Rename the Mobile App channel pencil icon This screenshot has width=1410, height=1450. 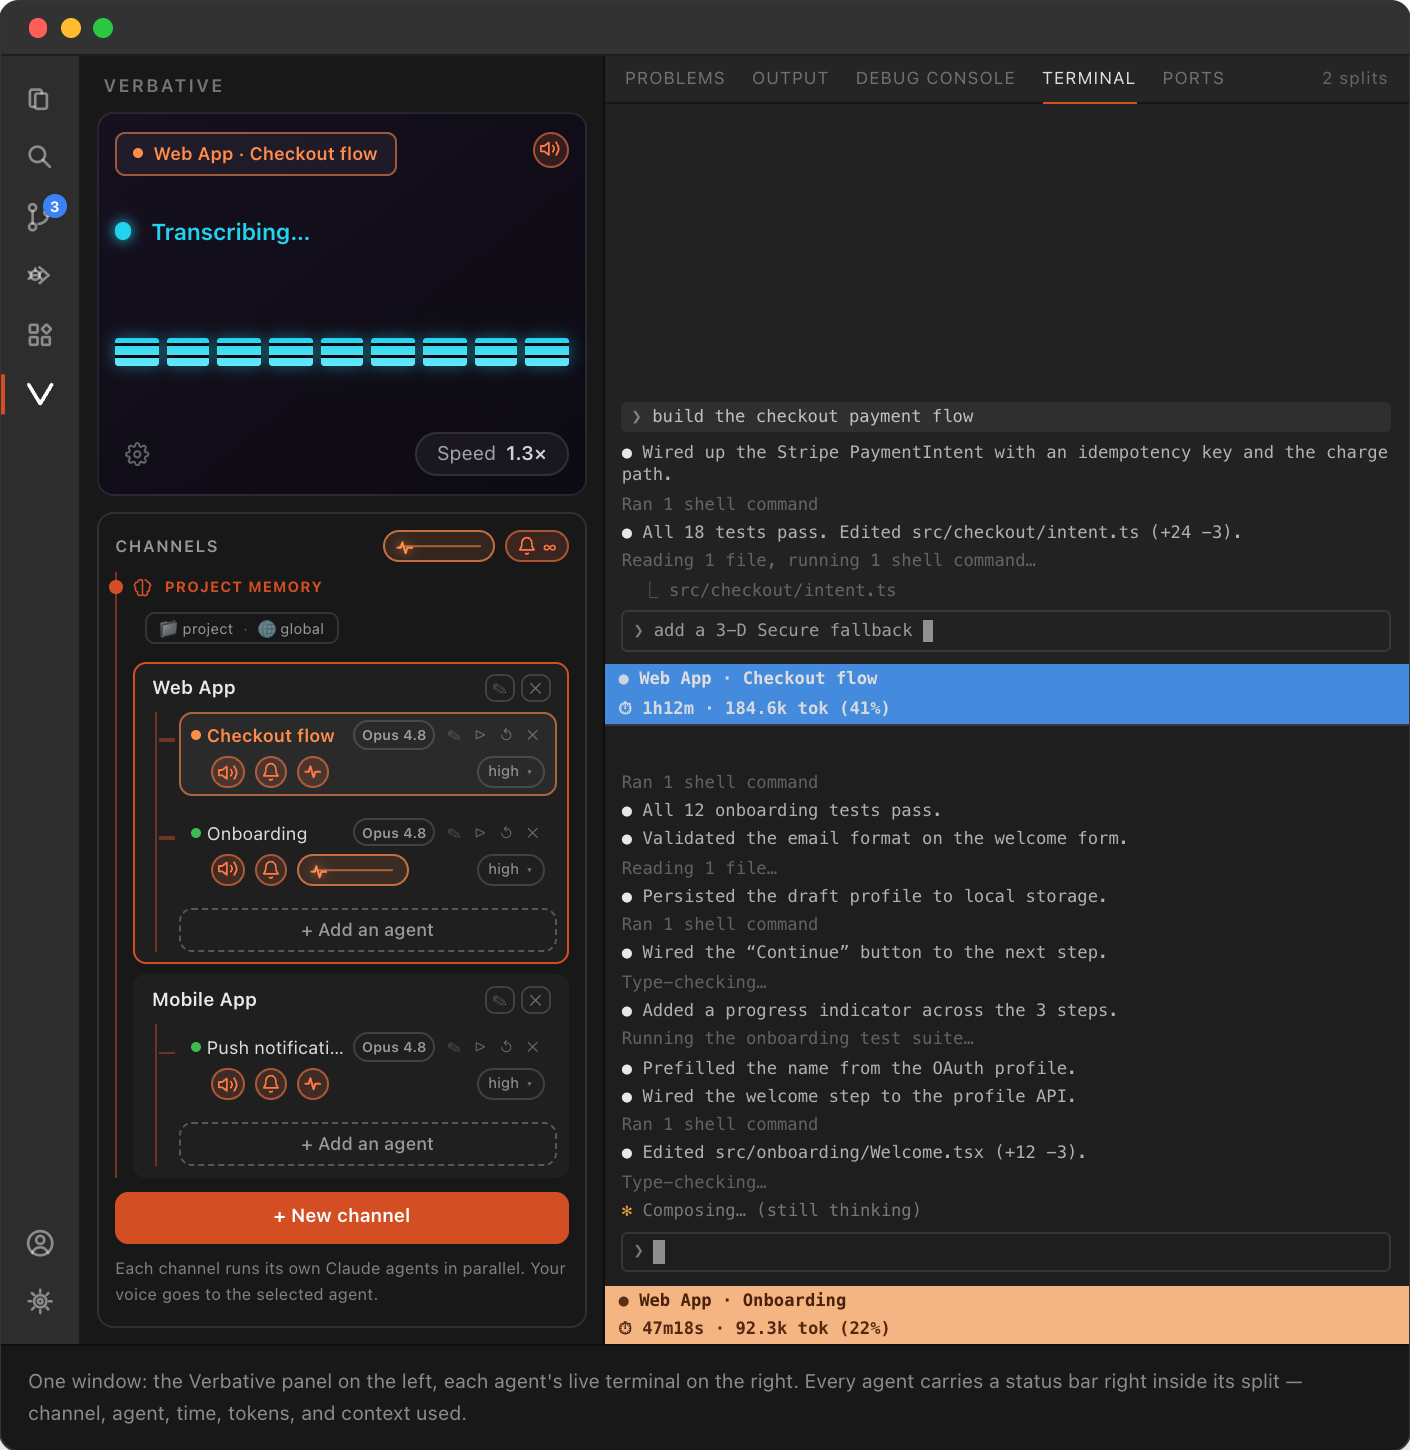500,1000
